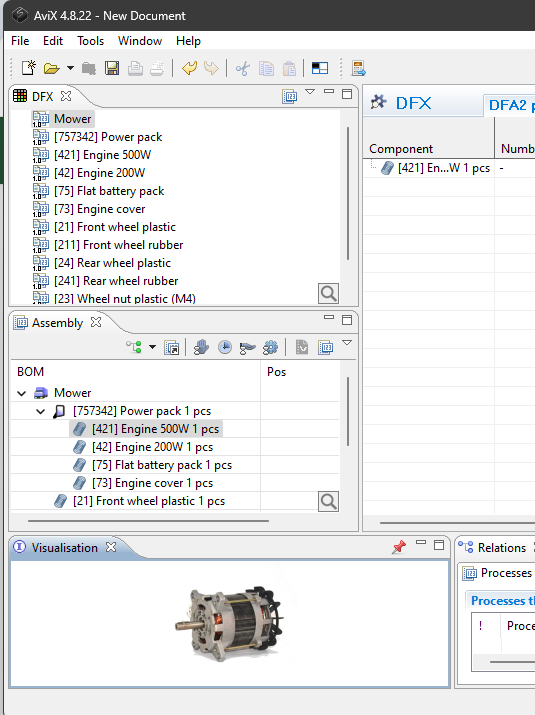The height and width of the screenshot is (715, 535).
Task: Click the green tree structure icon in Assembly toolbar
Action: pyautogui.click(x=134, y=347)
